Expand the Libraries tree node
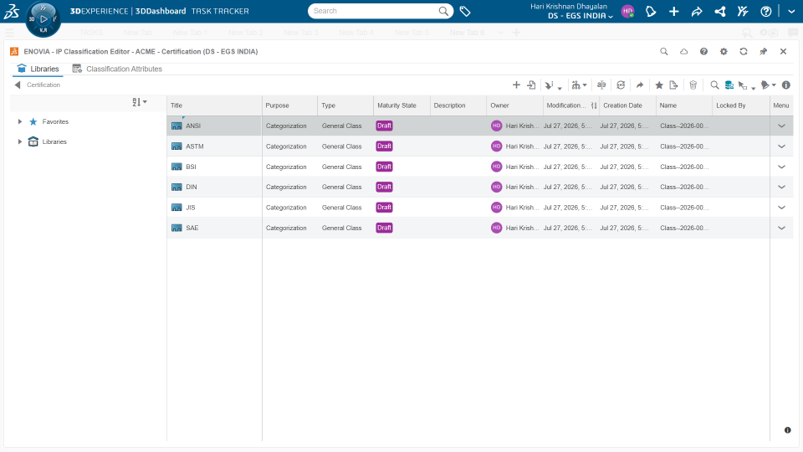This screenshot has height=452, width=803. (x=19, y=142)
